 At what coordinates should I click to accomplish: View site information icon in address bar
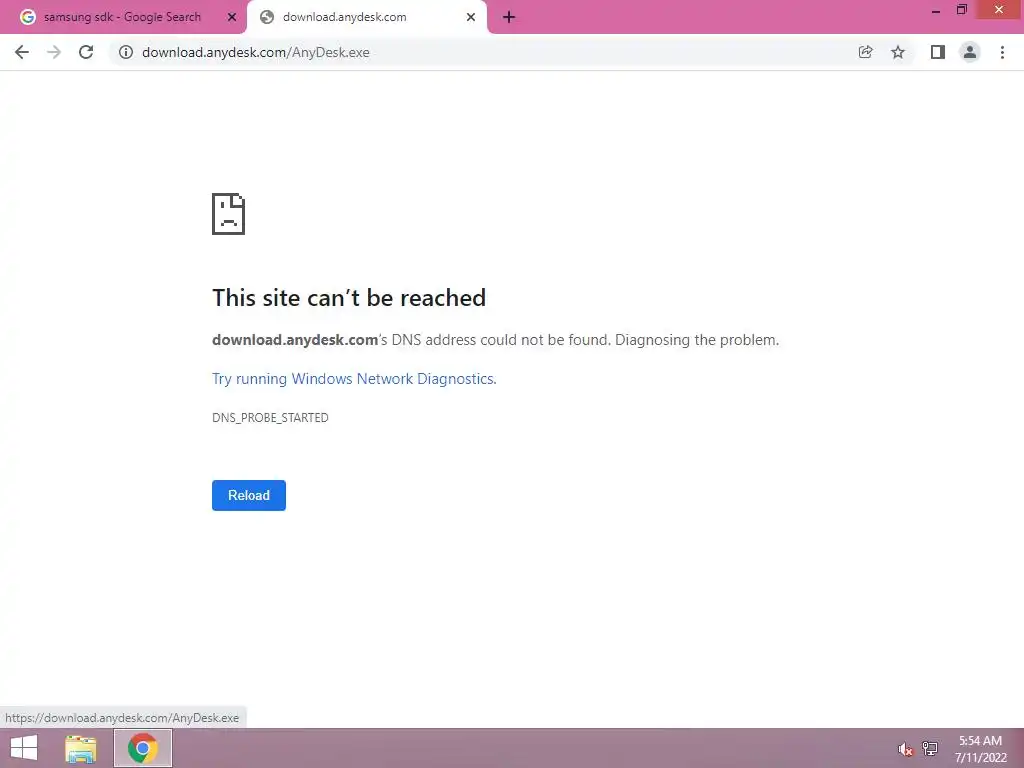pyautogui.click(x=125, y=52)
